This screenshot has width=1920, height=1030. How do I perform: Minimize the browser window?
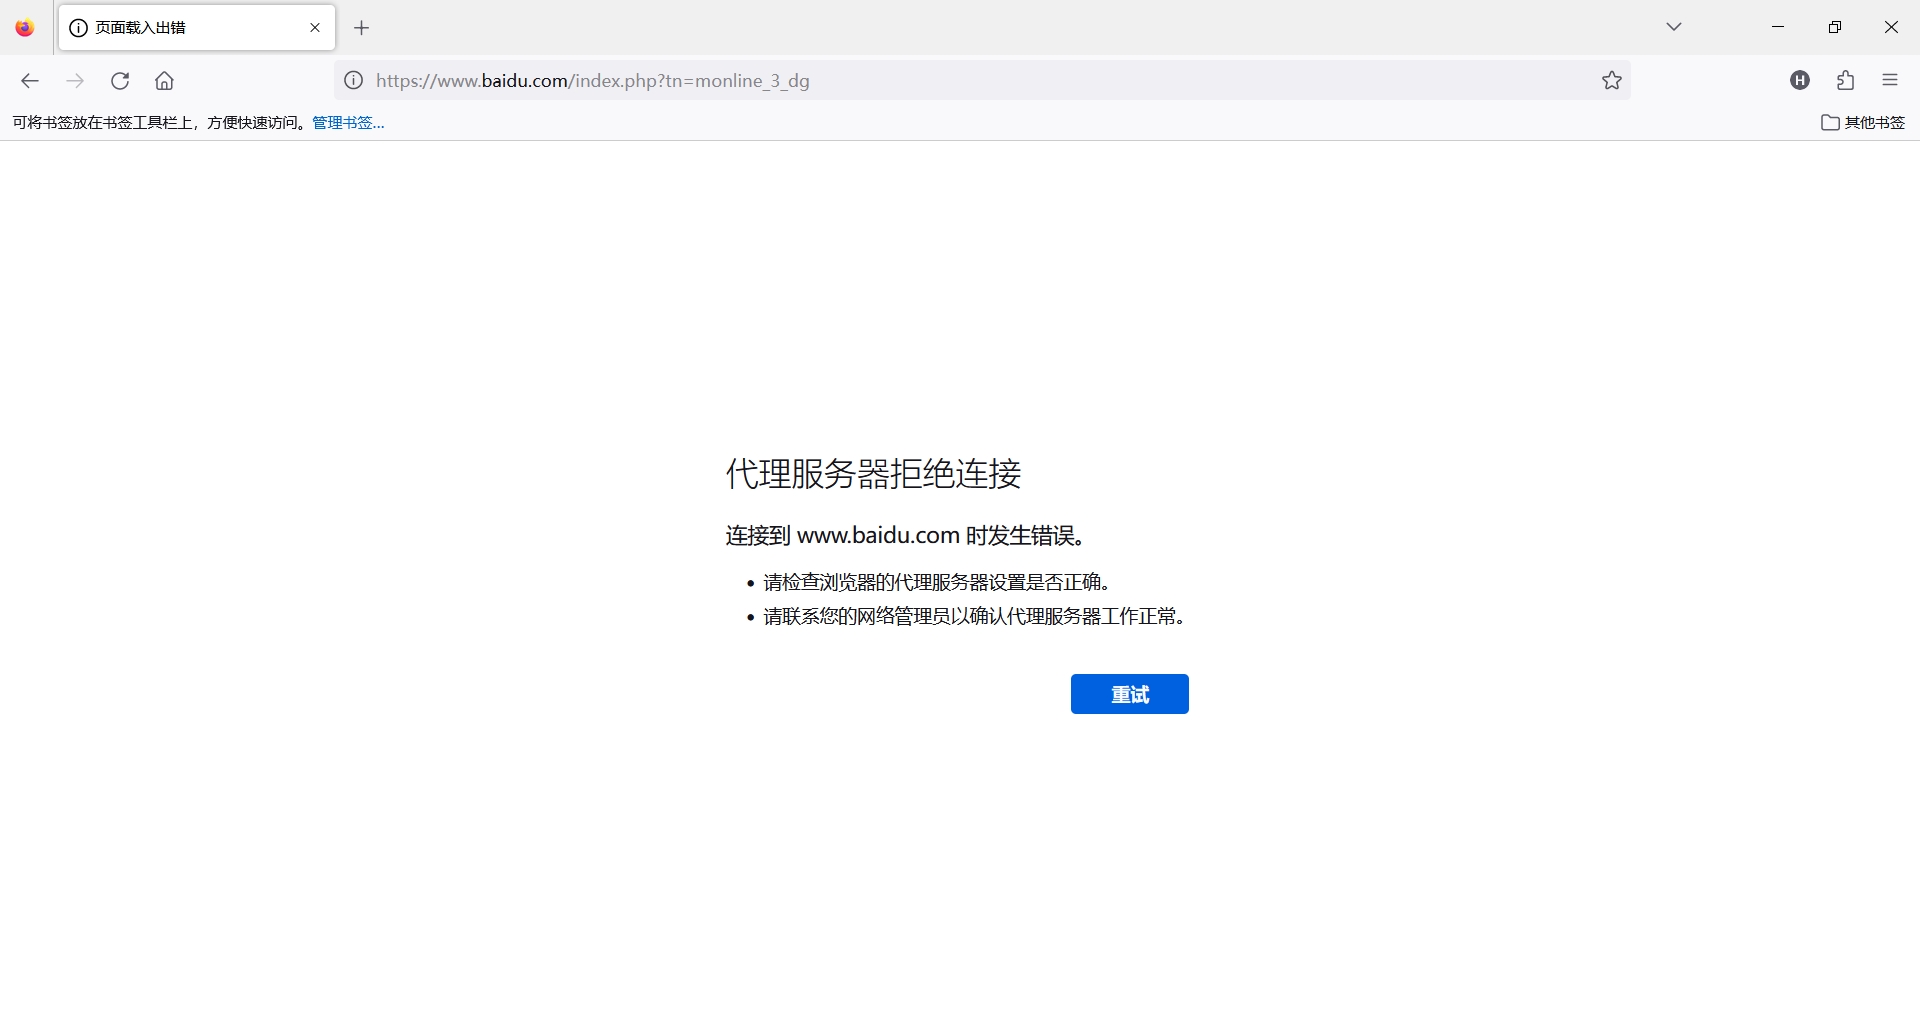[x=1778, y=27]
